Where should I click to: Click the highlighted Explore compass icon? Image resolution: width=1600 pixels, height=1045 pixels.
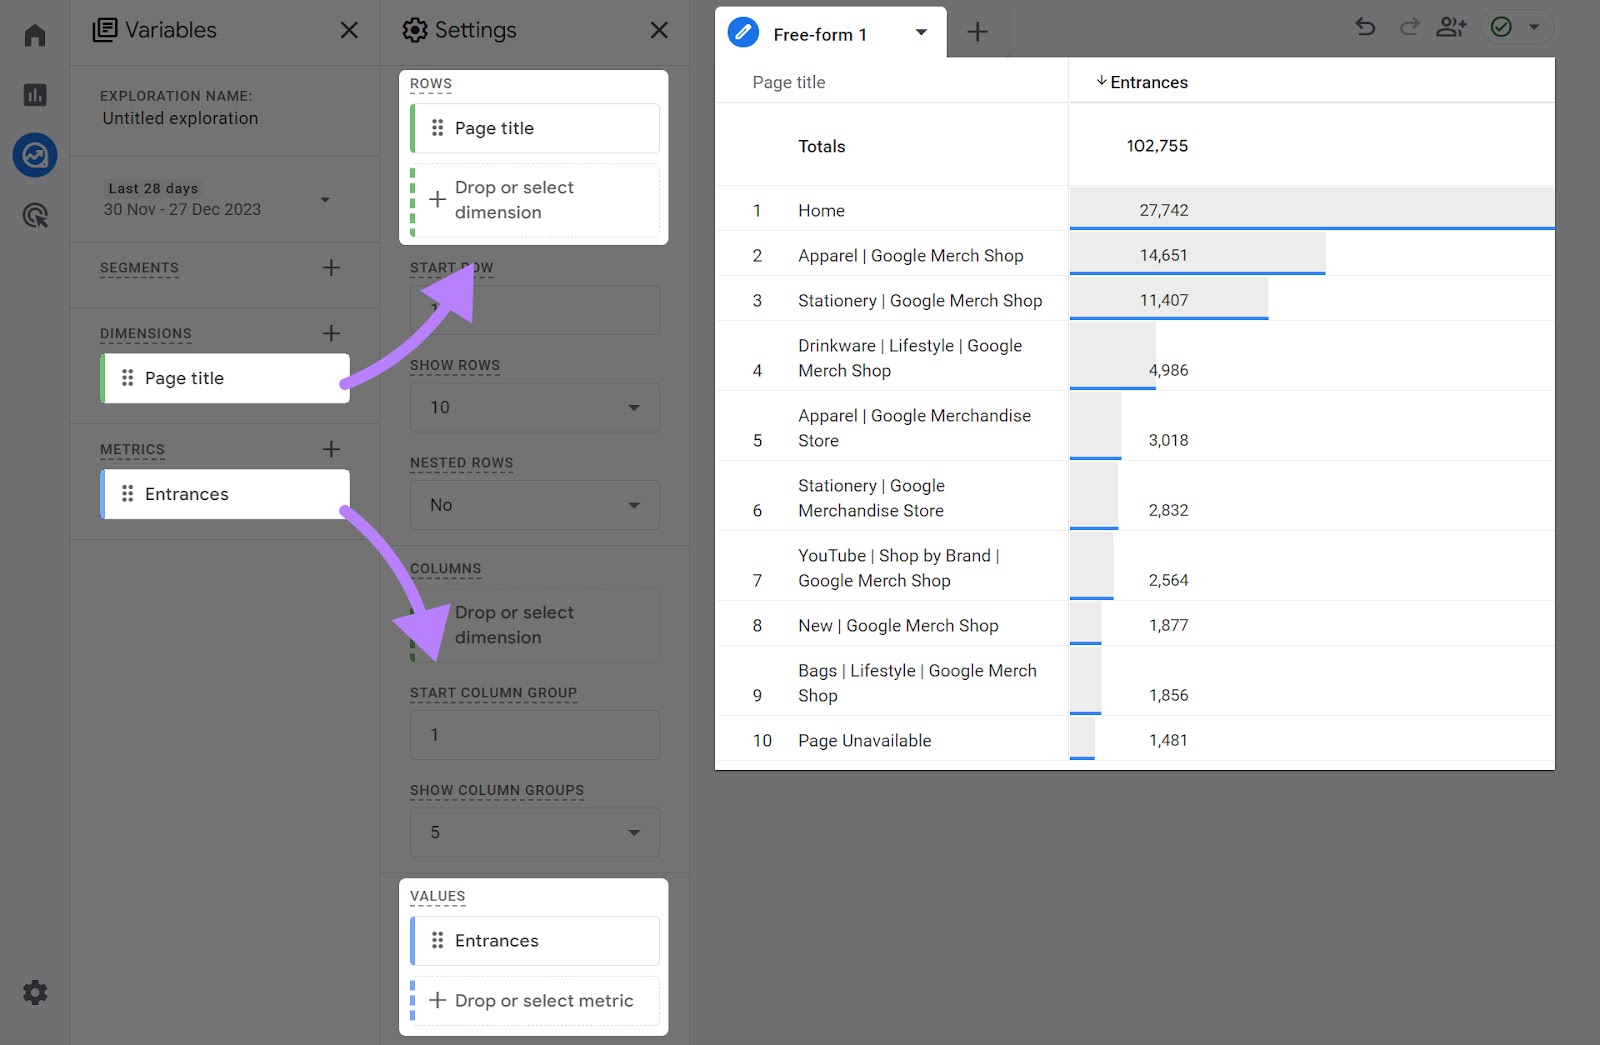(34, 155)
